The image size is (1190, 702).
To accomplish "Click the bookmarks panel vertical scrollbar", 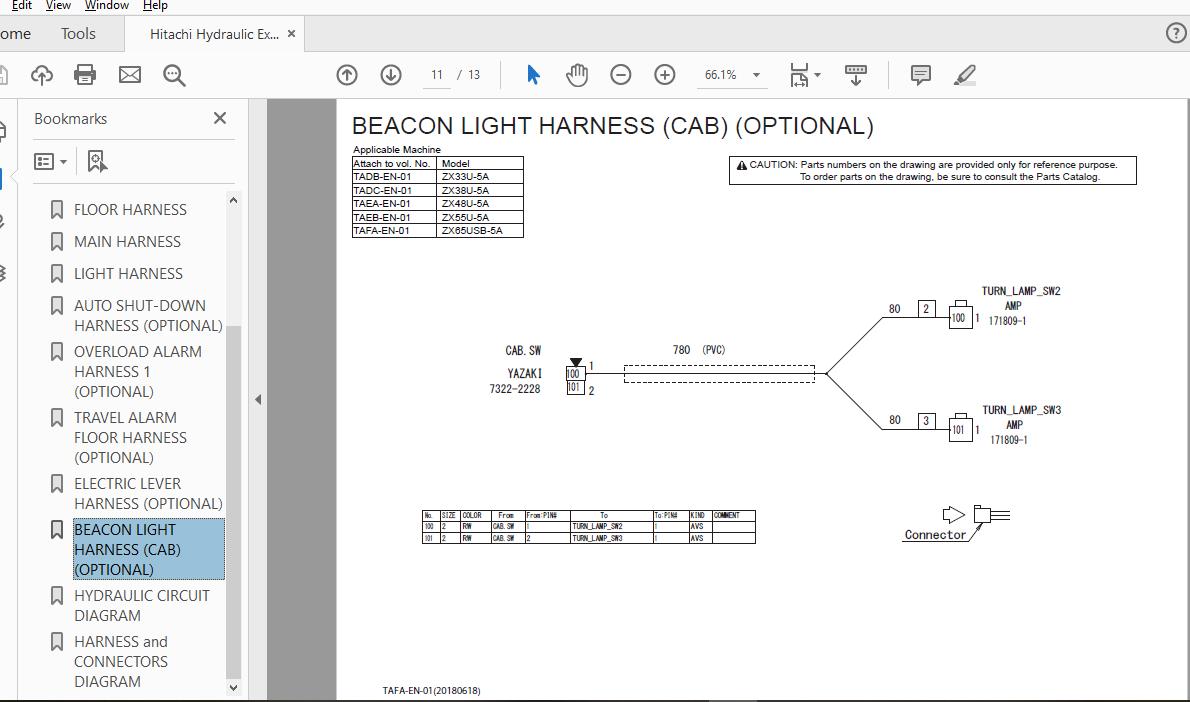I will (234, 500).
